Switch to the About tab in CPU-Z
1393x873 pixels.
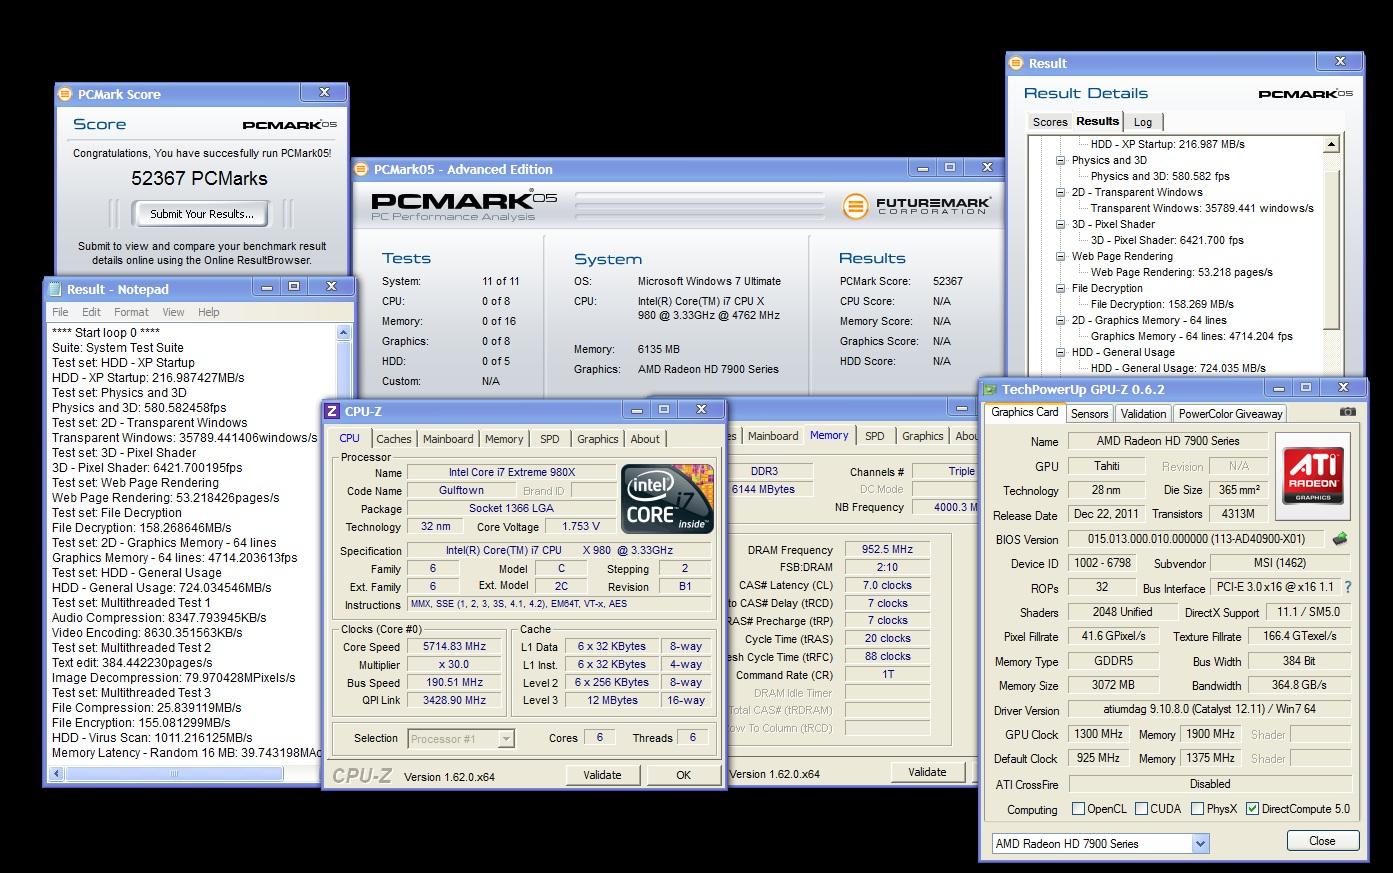click(645, 439)
